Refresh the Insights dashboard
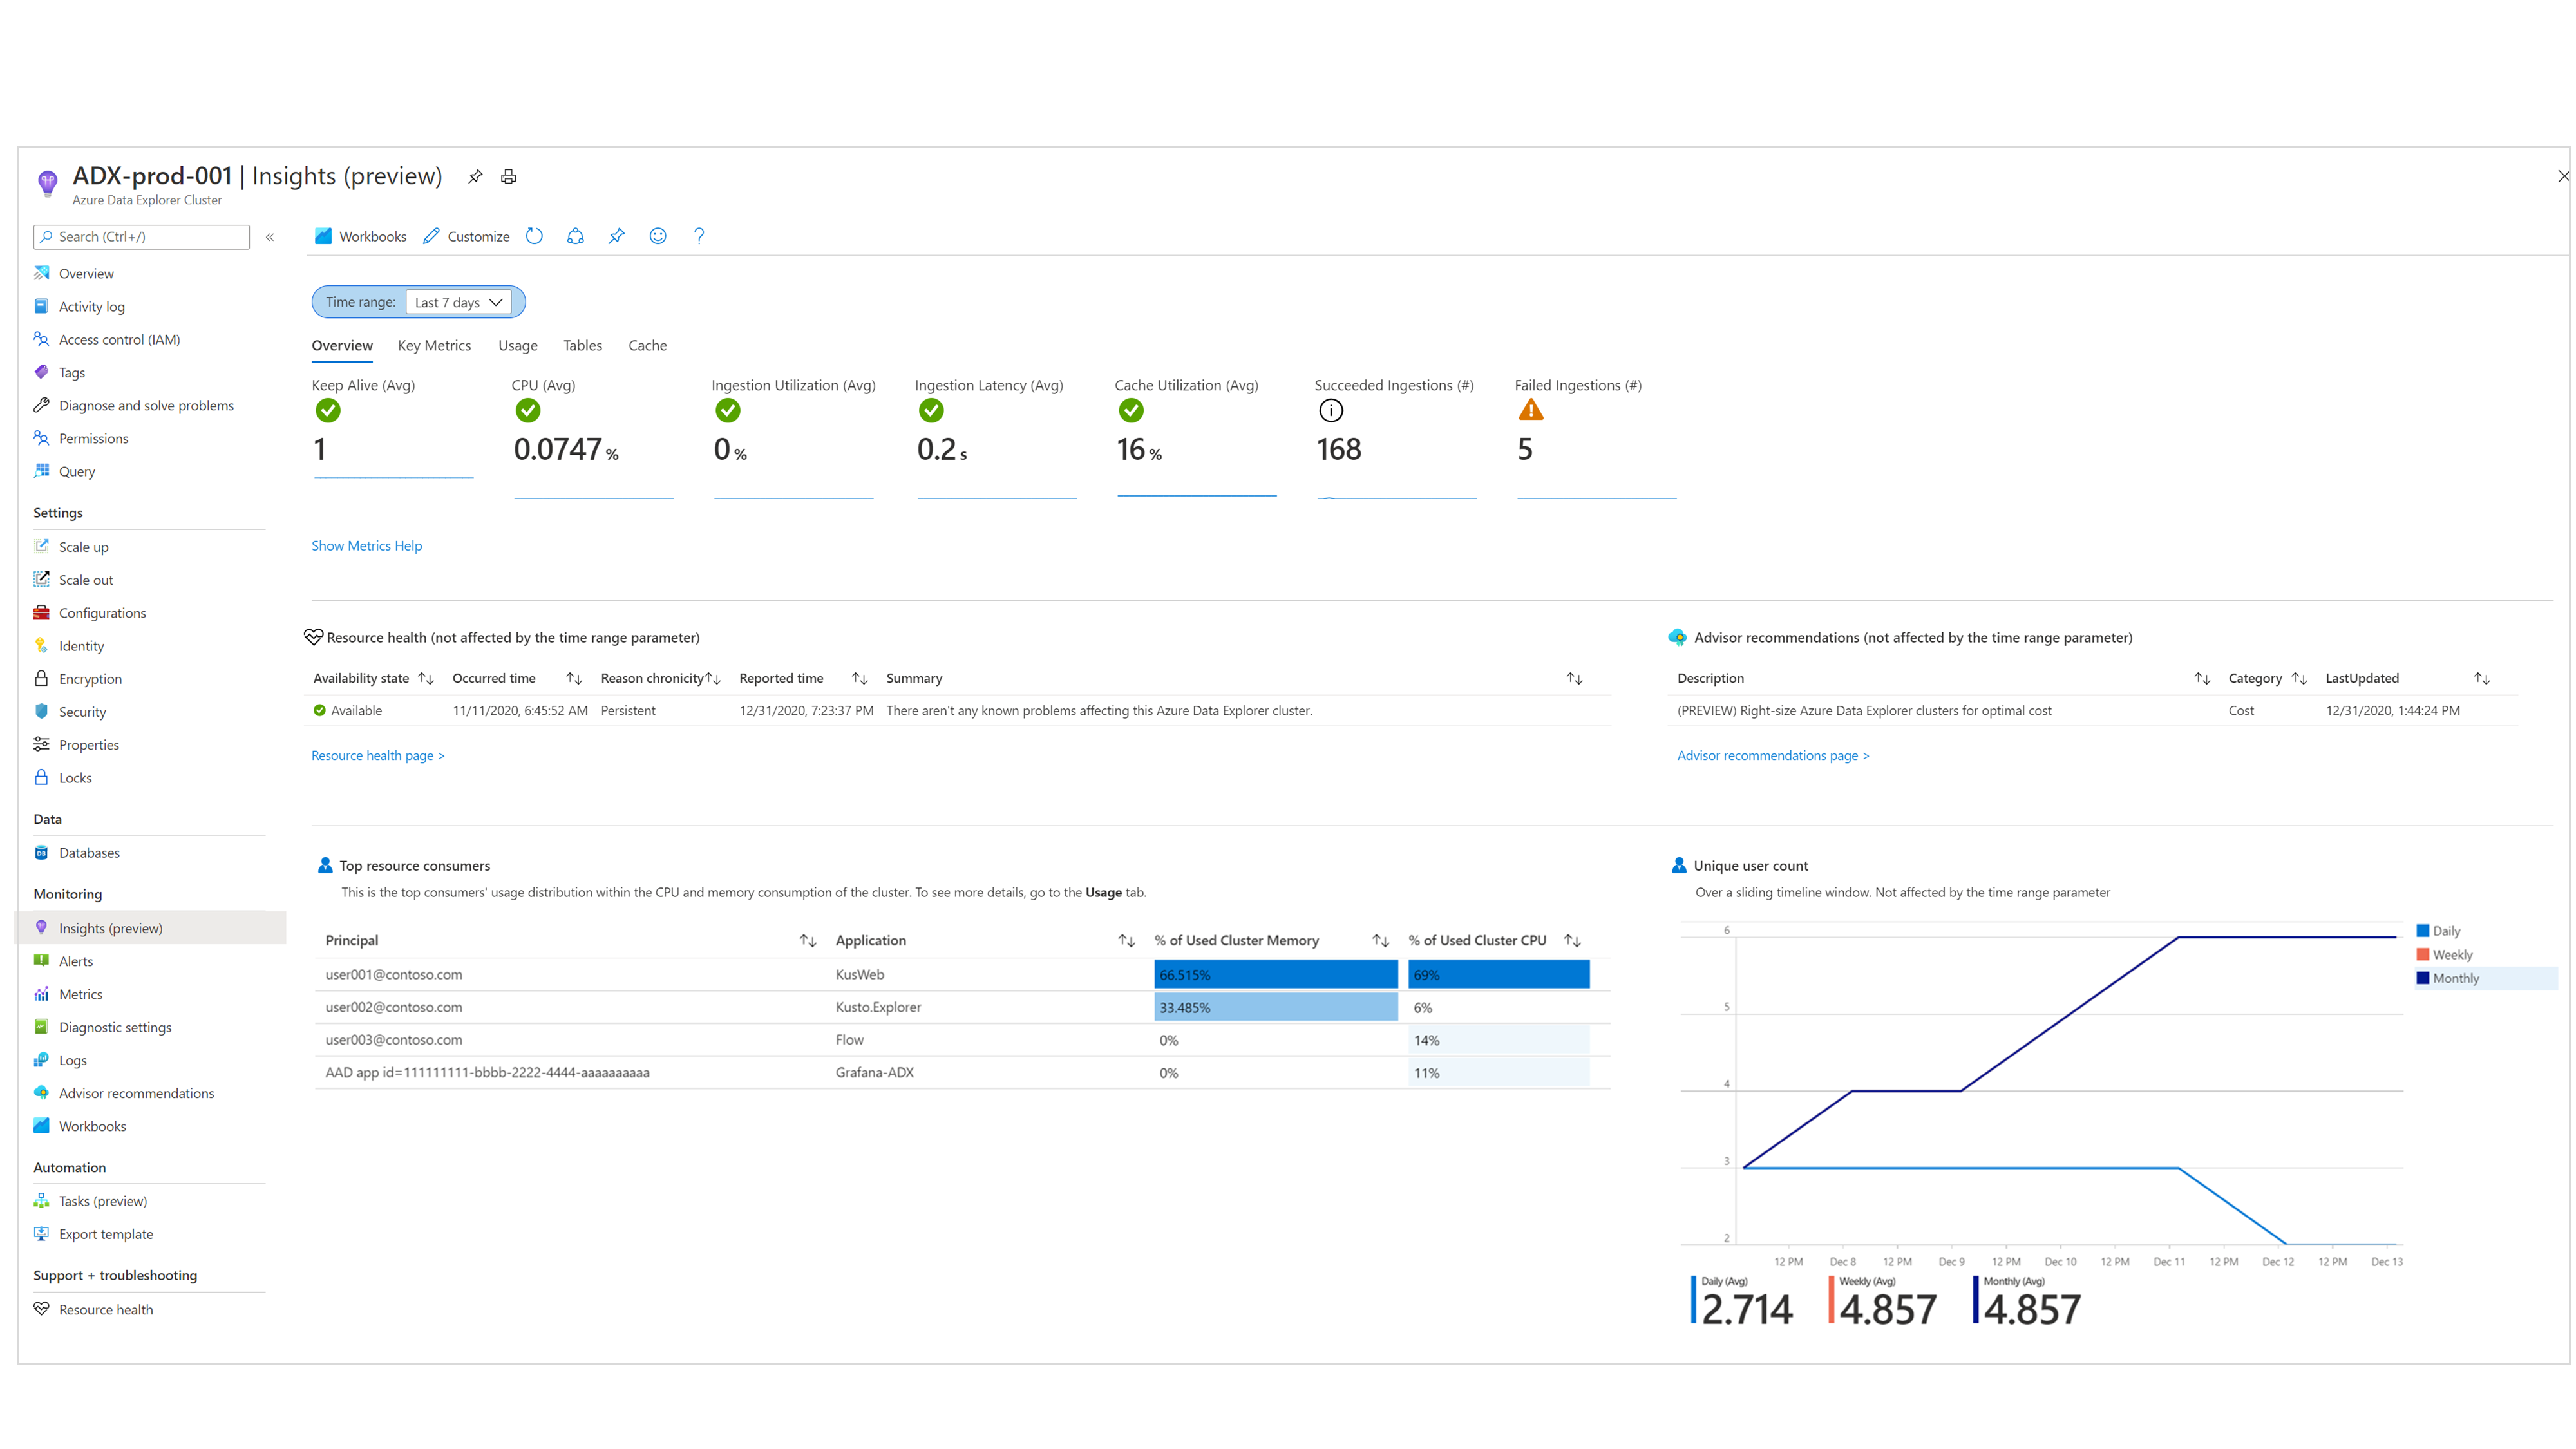The height and width of the screenshot is (1449, 2576). pos(534,236)
